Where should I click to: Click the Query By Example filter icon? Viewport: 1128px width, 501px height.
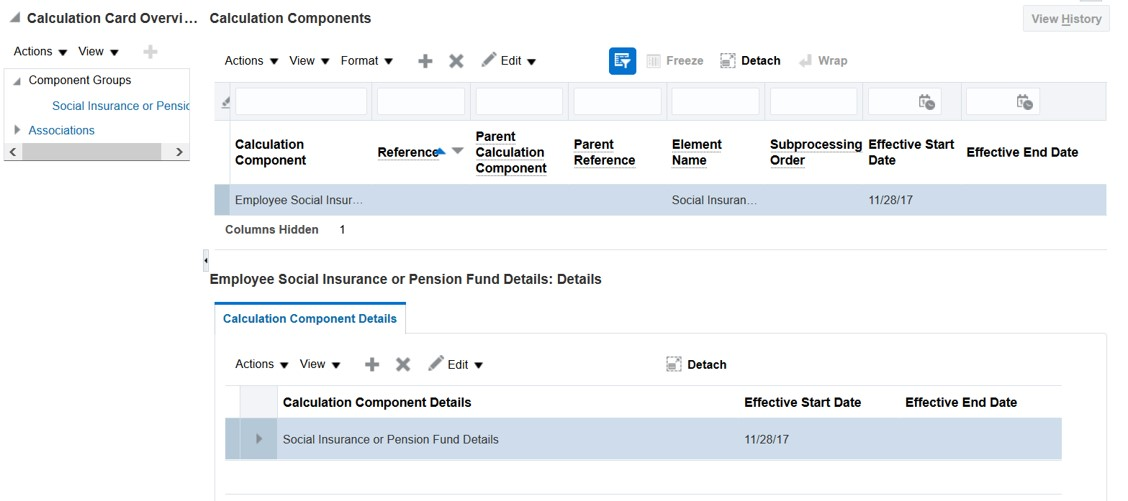[622, 61]
